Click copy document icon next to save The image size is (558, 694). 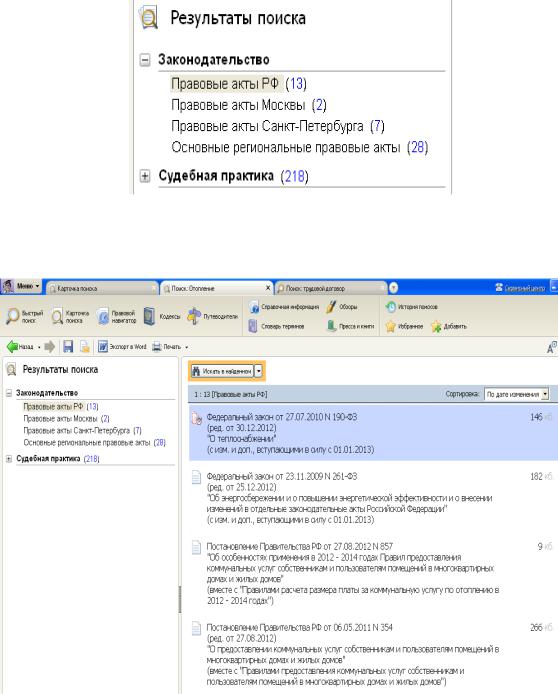pyautogui.click(x=85, y=347)
